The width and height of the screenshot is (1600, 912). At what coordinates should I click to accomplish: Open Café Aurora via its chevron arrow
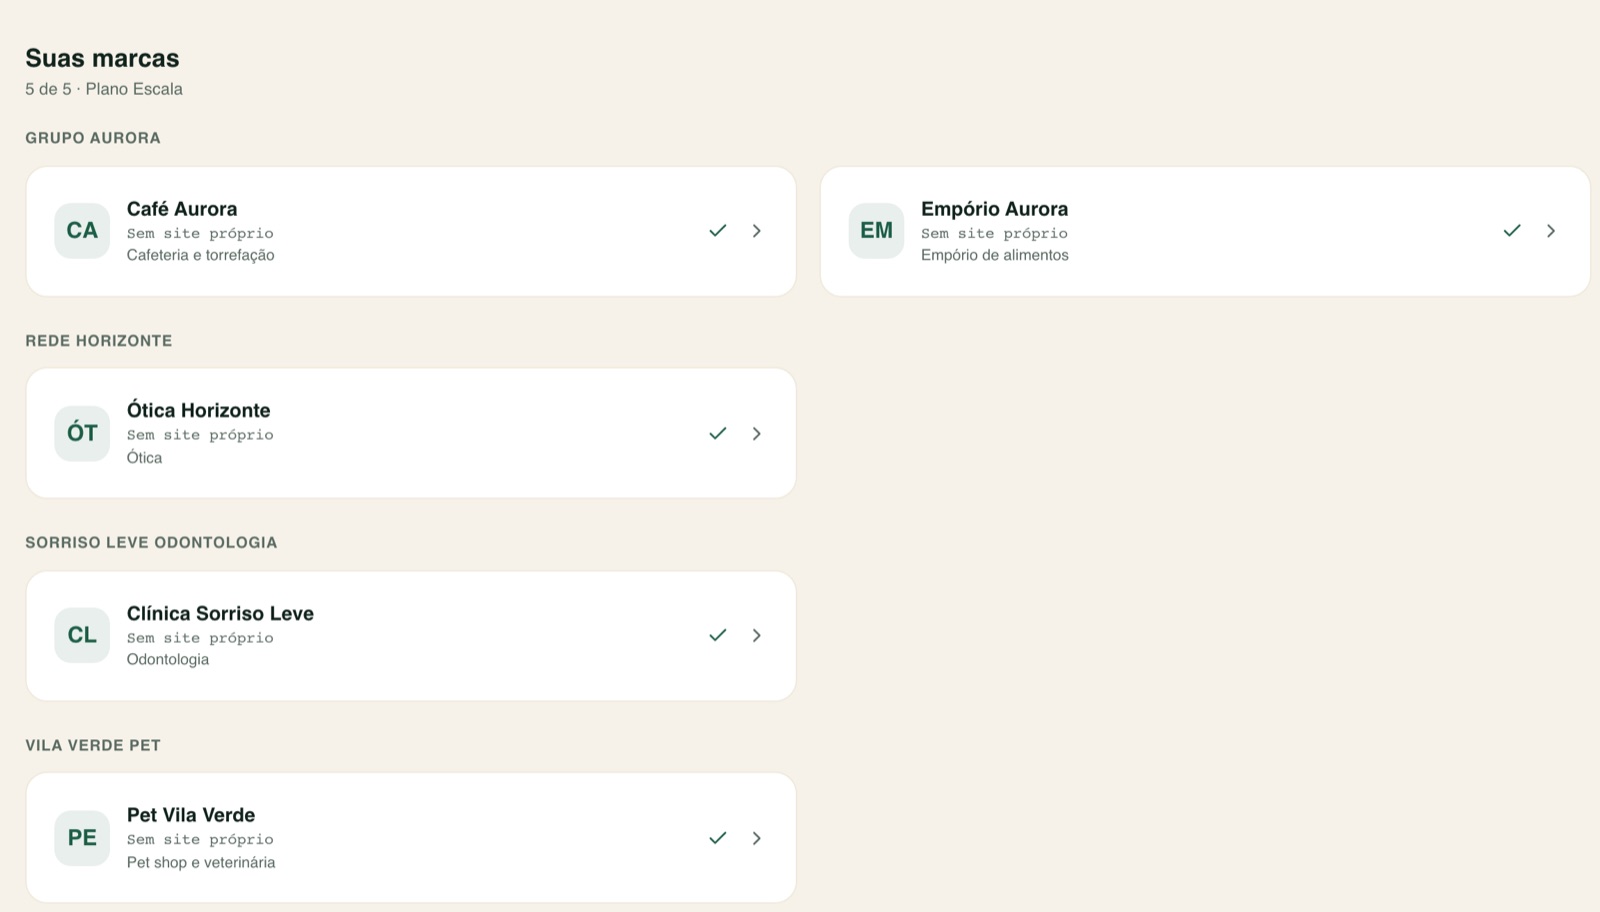[x=757, y=231]
